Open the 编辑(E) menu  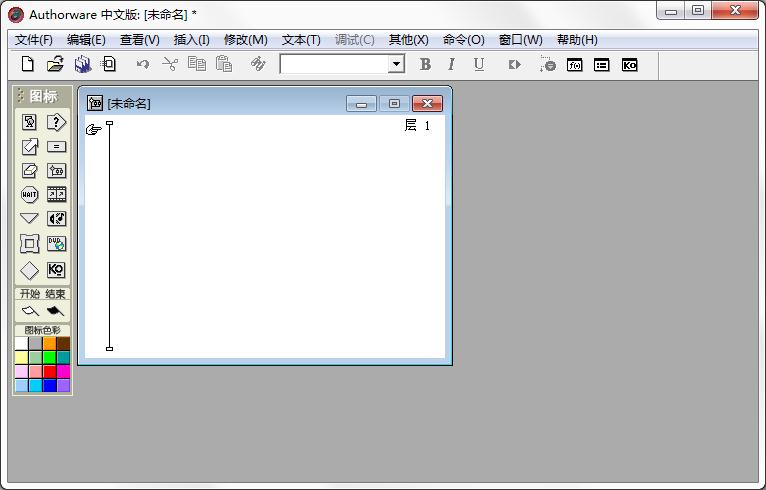point(86,40)
